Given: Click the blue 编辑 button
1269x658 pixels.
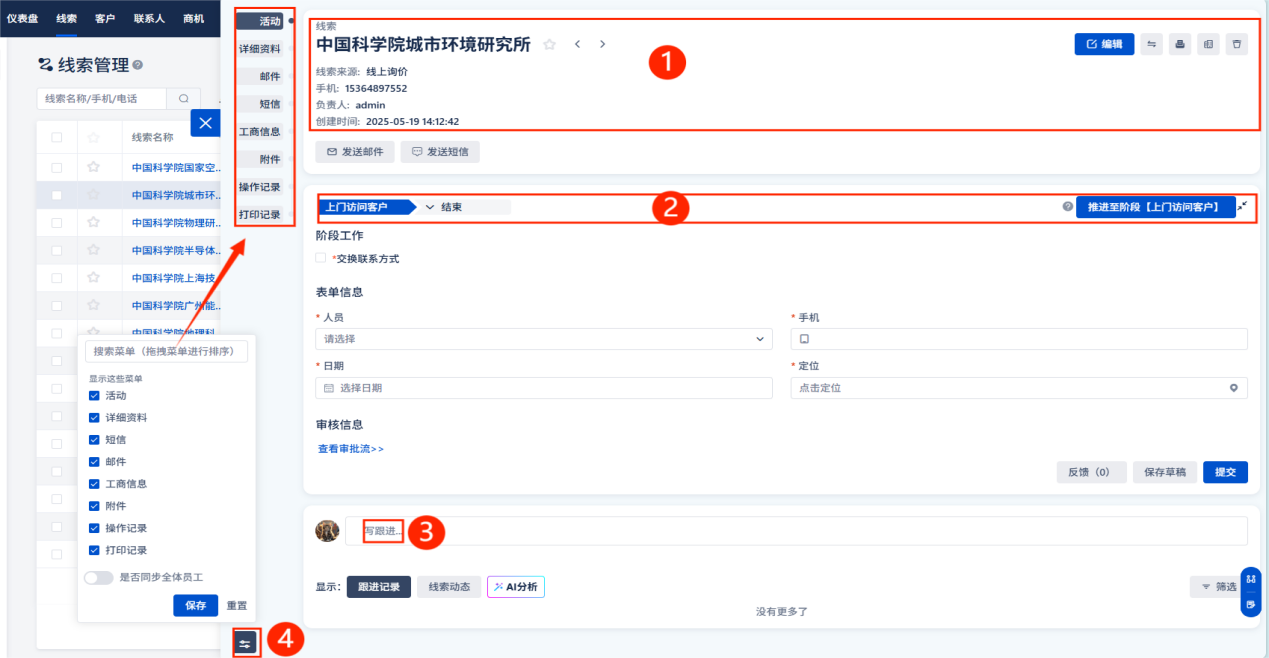Looking at the screenshot, I should click(1104, 44).
